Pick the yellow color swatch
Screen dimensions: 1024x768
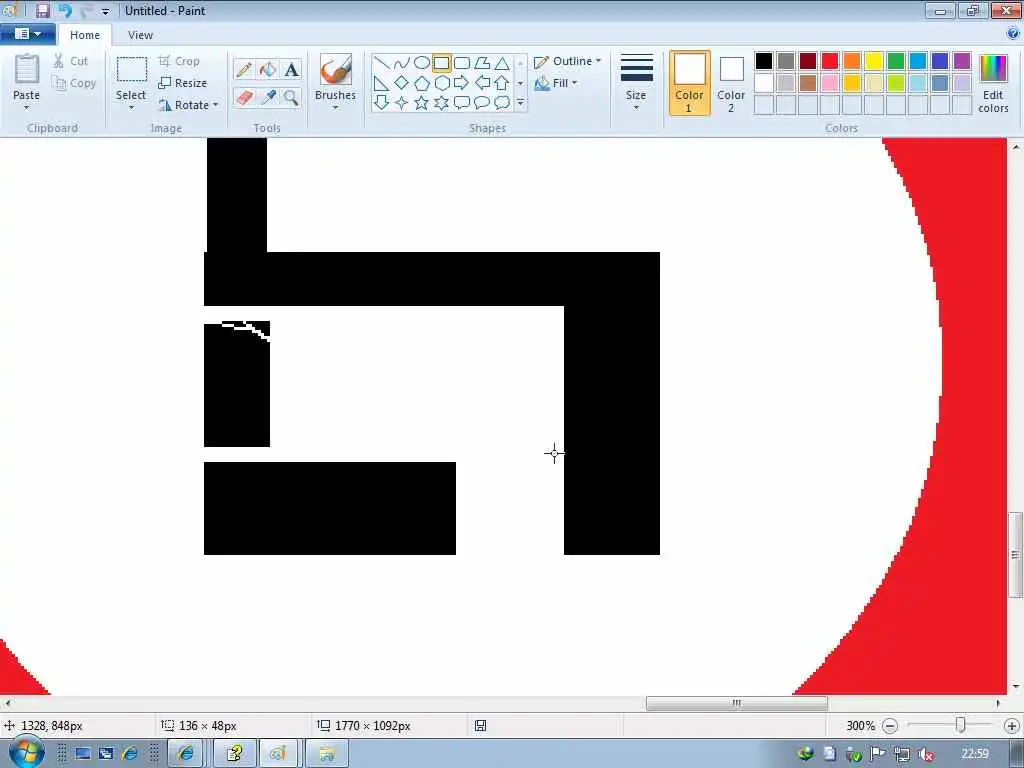point(874,61)
